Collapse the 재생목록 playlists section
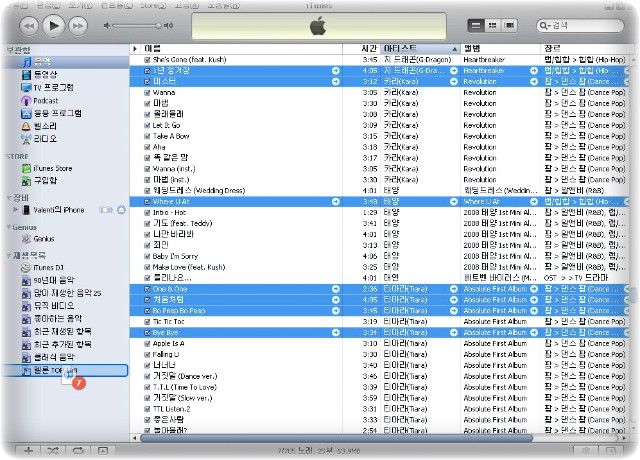The width and height of the screenshot is (640, 460). coord(9,256)
